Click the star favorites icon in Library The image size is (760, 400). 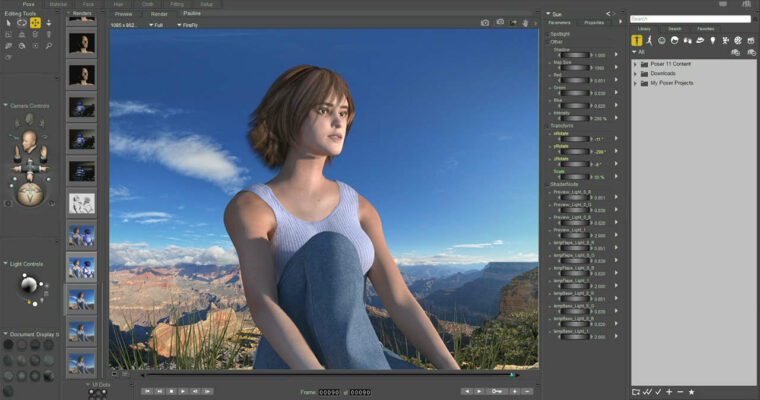(x=692, y=392)
